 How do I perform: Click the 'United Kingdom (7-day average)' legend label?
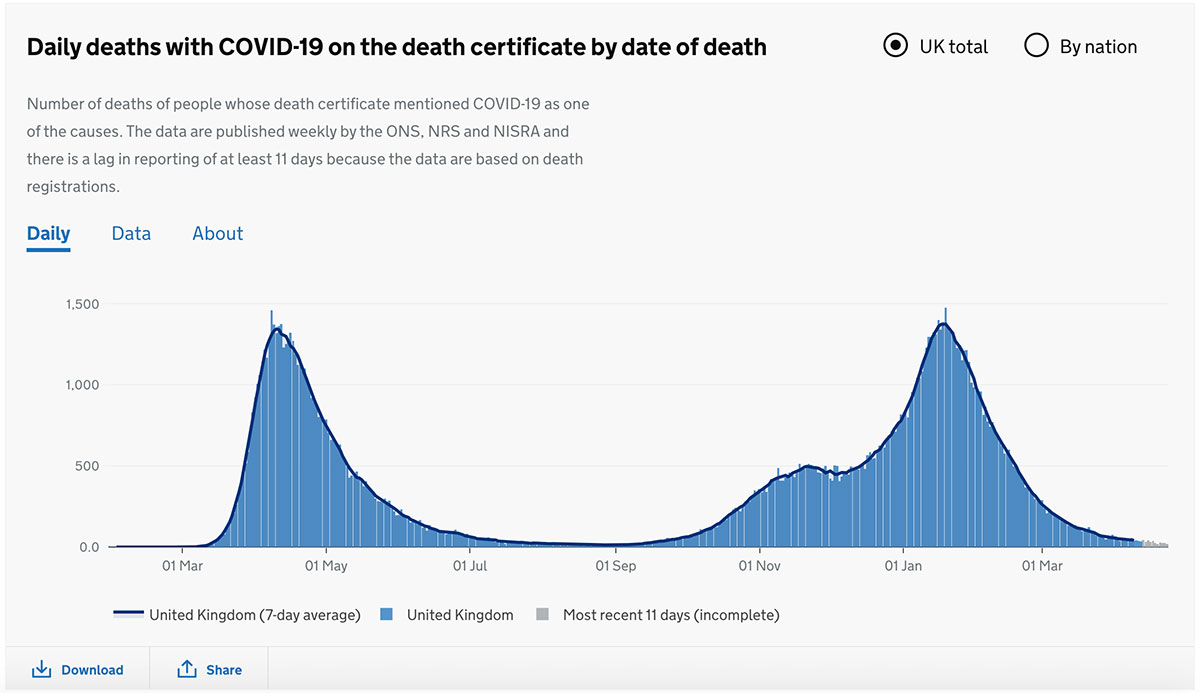(254, 615)
